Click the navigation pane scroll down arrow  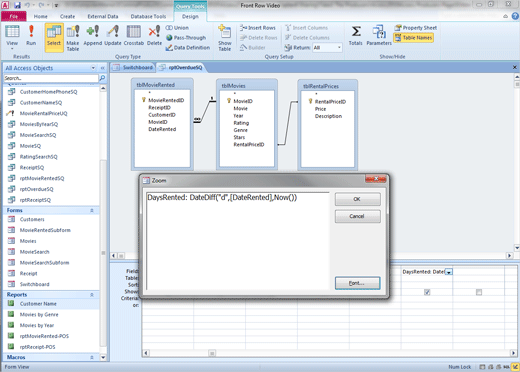[103, 357]
